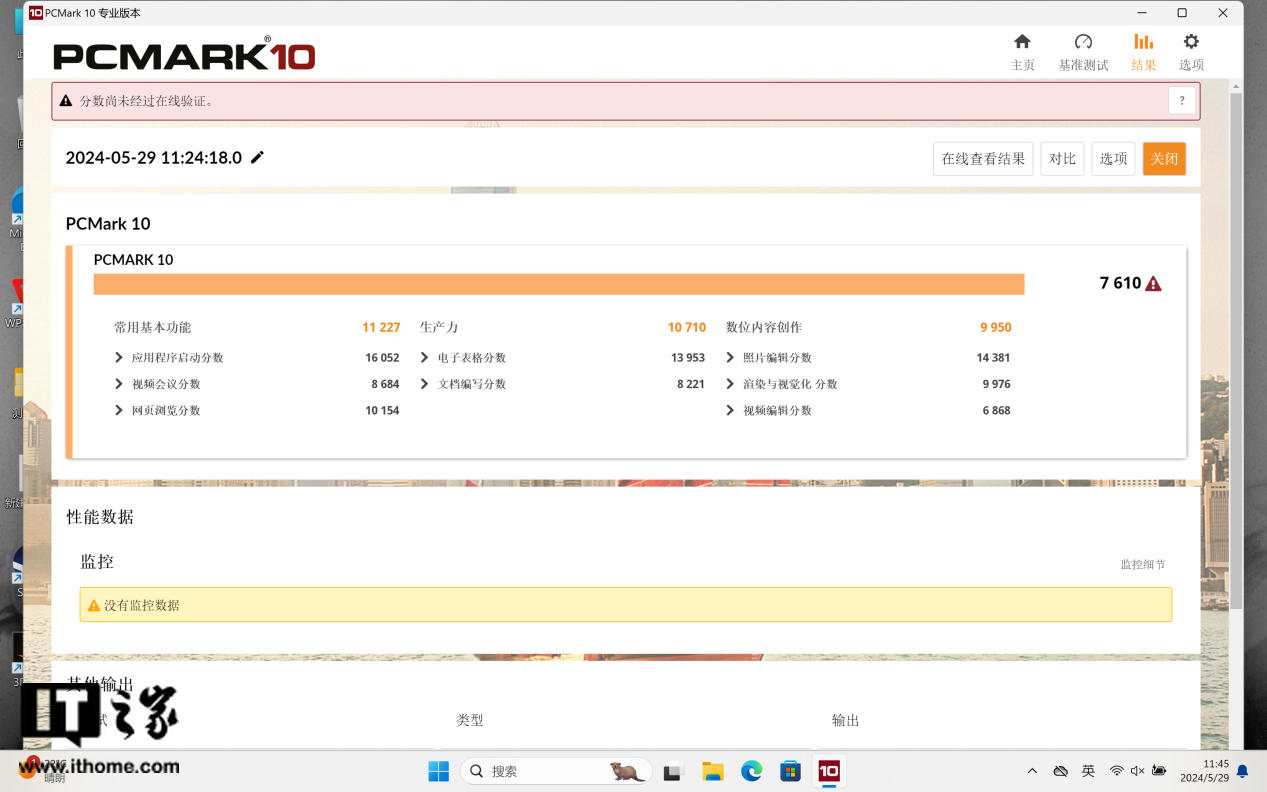Select the 结果 results tab

[1143, 51]
